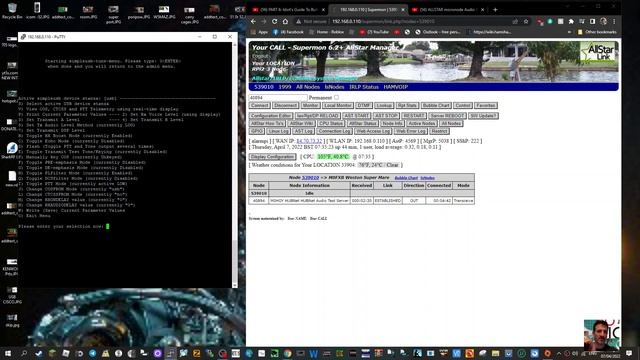Open lsNodes in blue menu bar
This screenshot has height=360, width=640.
[334, 87]
